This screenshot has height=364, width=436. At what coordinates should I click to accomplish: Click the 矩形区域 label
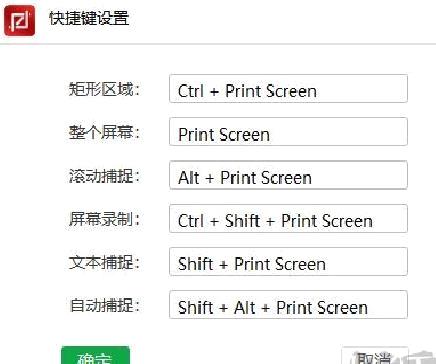[x=104, y=89]
